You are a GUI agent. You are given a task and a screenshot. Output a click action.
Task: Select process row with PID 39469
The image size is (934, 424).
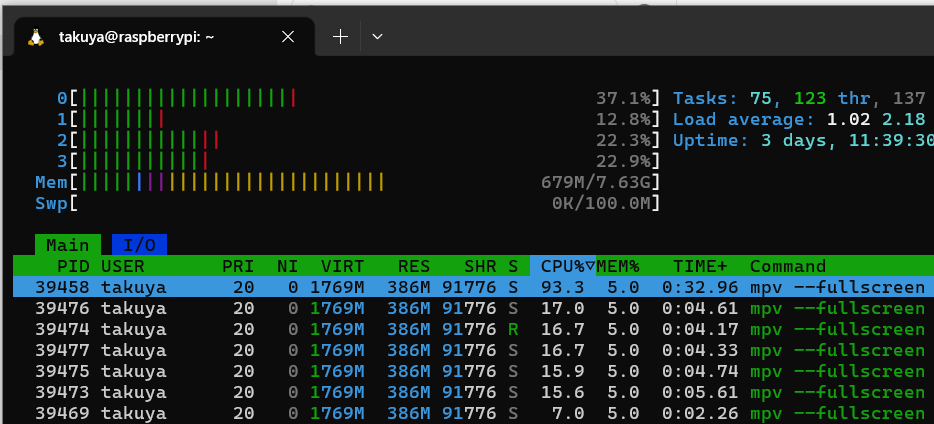point(474,413)
